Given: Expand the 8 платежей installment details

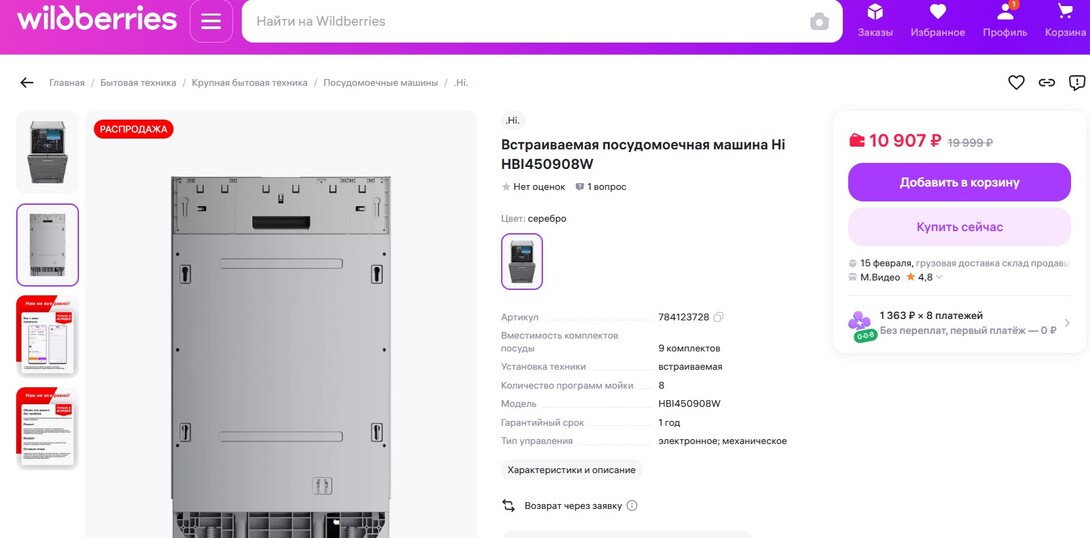Looking at the screenshot, I should click(x=959, y=323).
